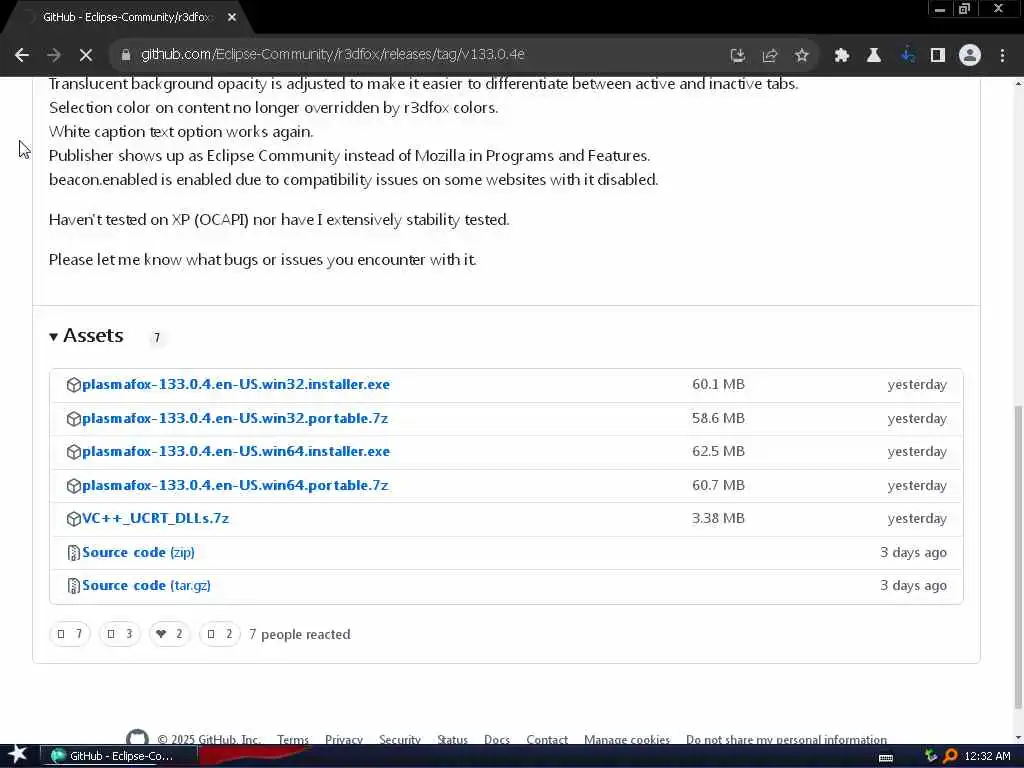Open the Security footer link
Screen dimensions: 1024x768
(400, 739)
